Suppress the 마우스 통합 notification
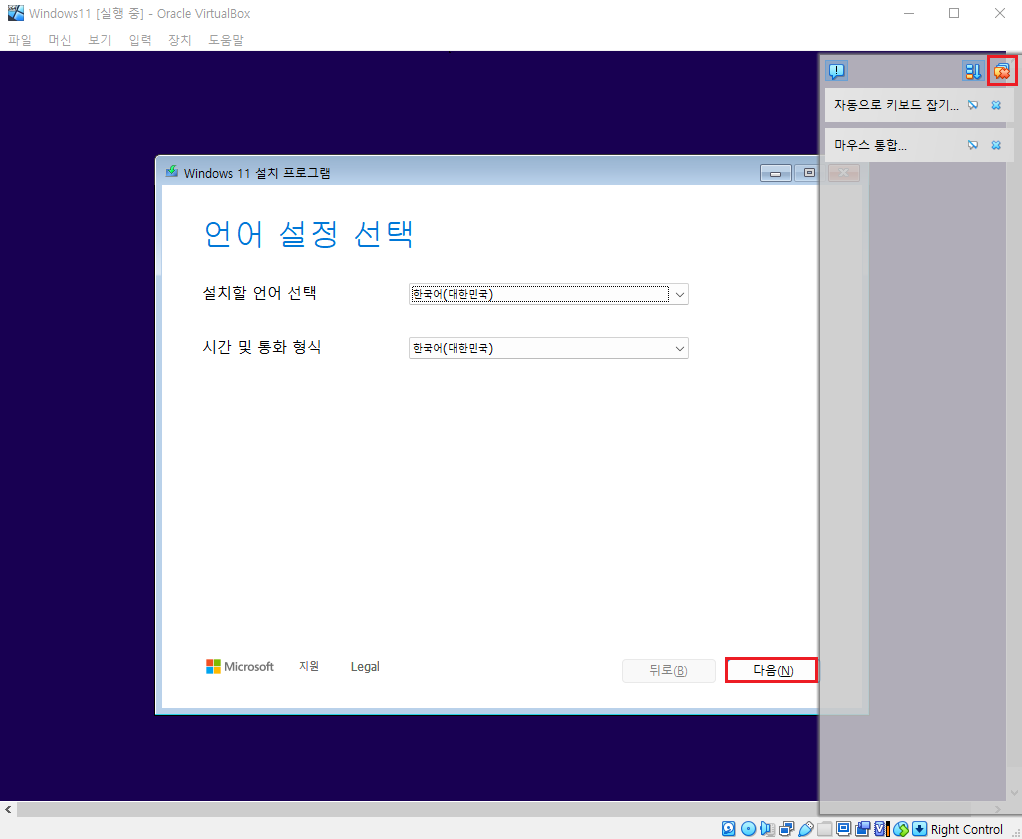 point(972,145)
